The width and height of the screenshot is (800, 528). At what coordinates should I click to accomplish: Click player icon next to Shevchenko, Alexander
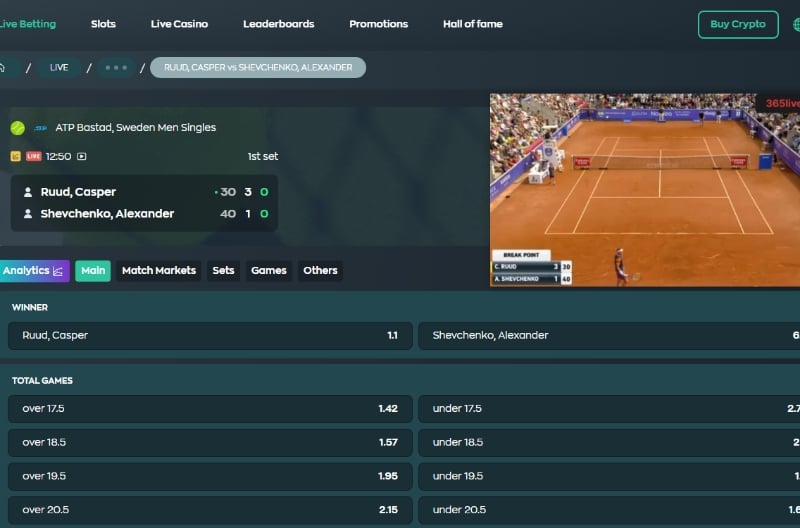click(x=28, y=214)
